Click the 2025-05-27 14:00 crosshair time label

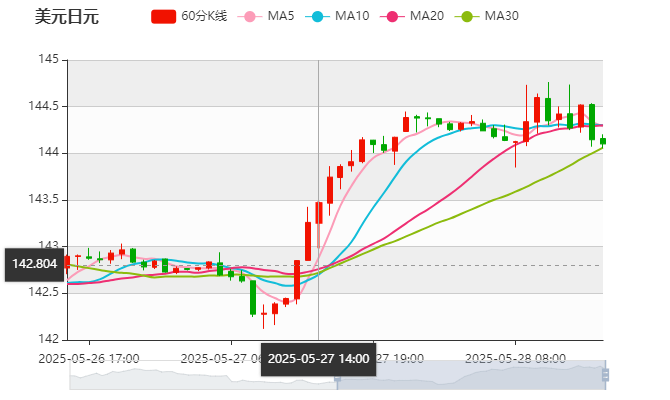click(318, 359)
